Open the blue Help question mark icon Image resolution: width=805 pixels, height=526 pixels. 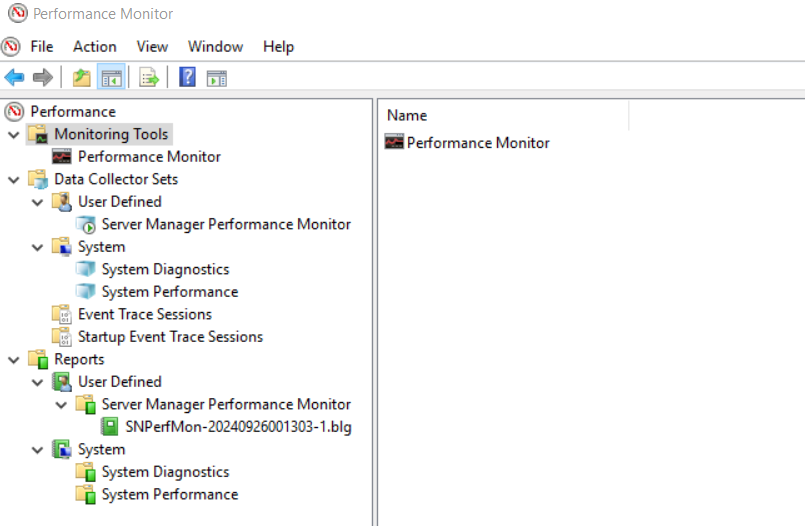pyautogui.click(x=187, y=77)
